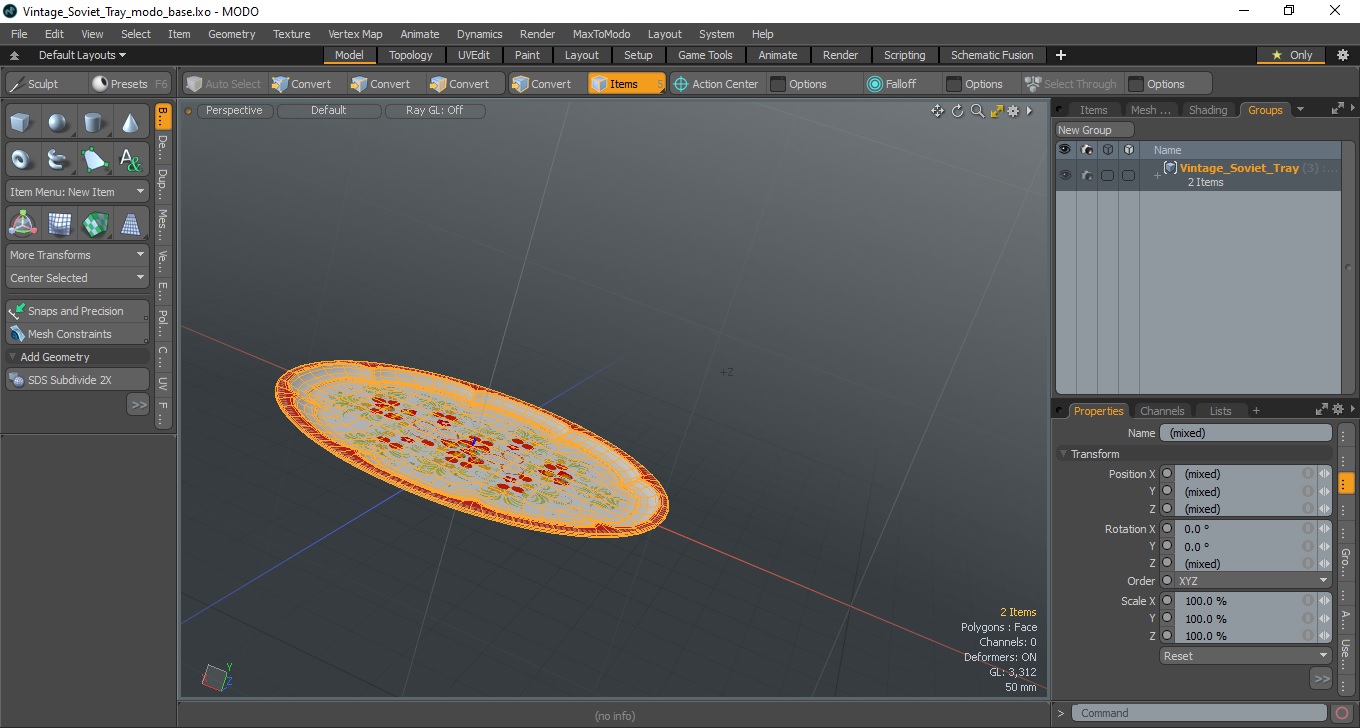Toggle Position X channel keyframe dot

coord(1167,474)
